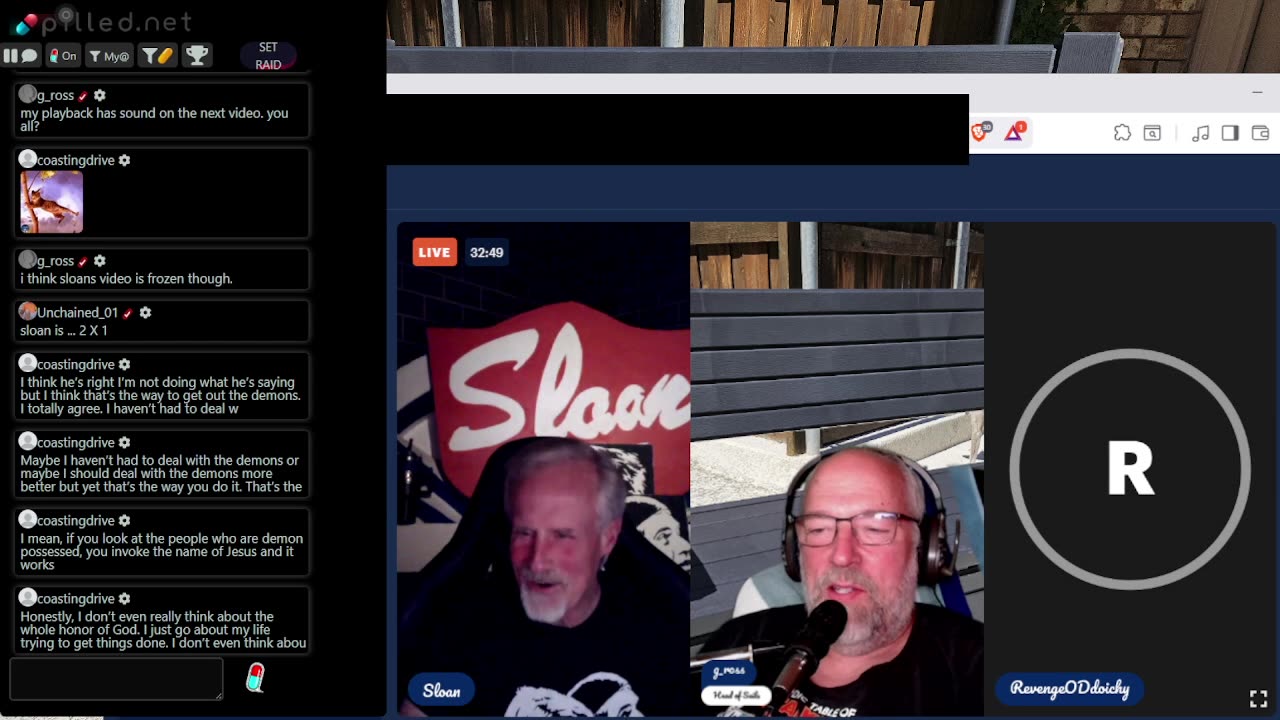Open Brave Rewards triangle icon
This screenshot has height=720, width=1280.
1014,132
